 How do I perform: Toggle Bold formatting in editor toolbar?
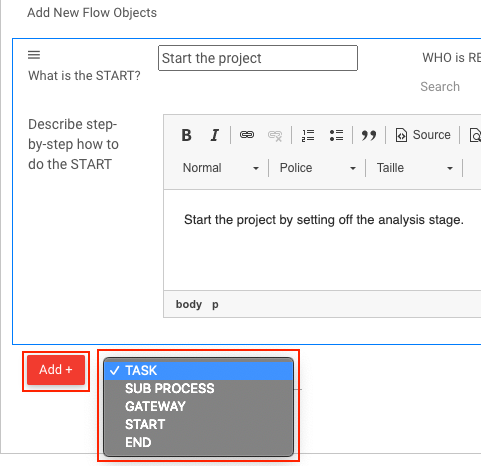point(186,135)
